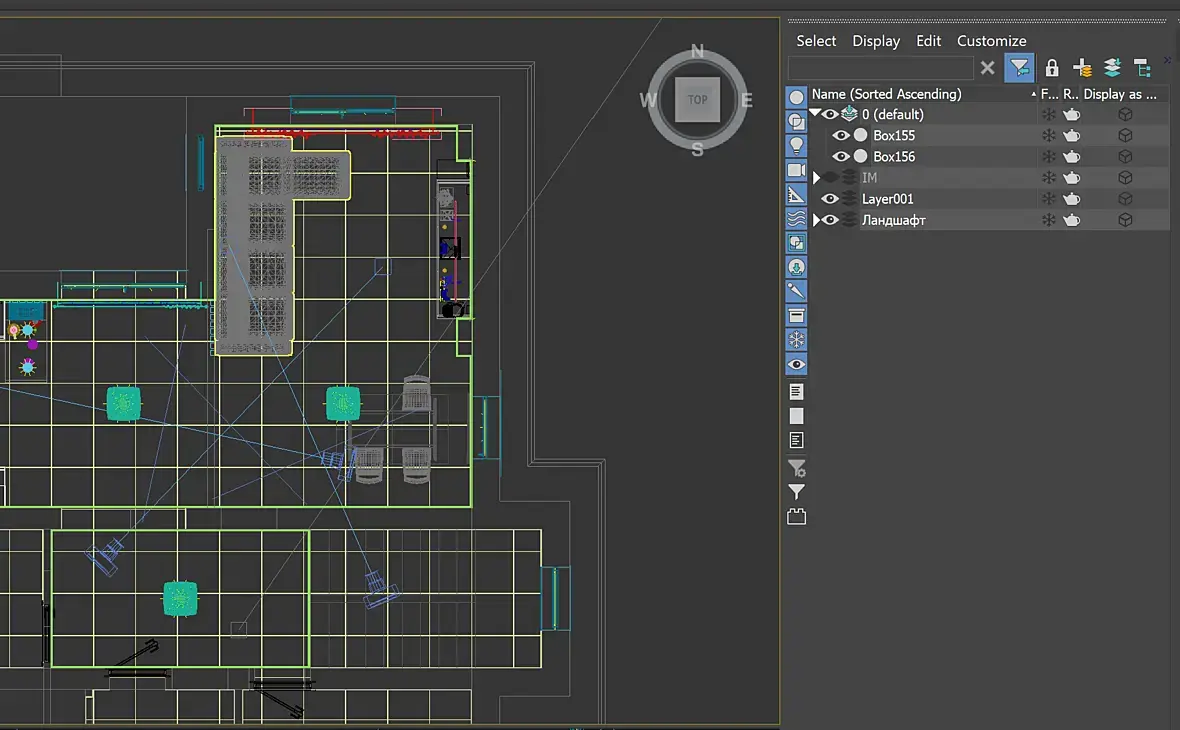Click the funnel selection filter icon by search
This screenshot has width=1180, height=730.
pyautogui.click(x=1020, y=68)
